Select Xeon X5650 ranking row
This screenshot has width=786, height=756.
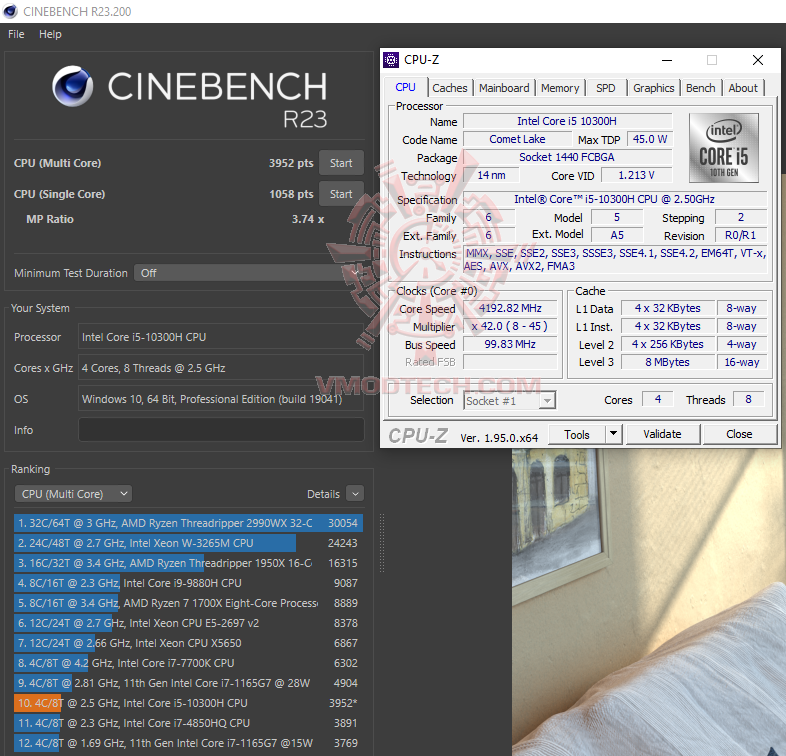tap(188, 643)
